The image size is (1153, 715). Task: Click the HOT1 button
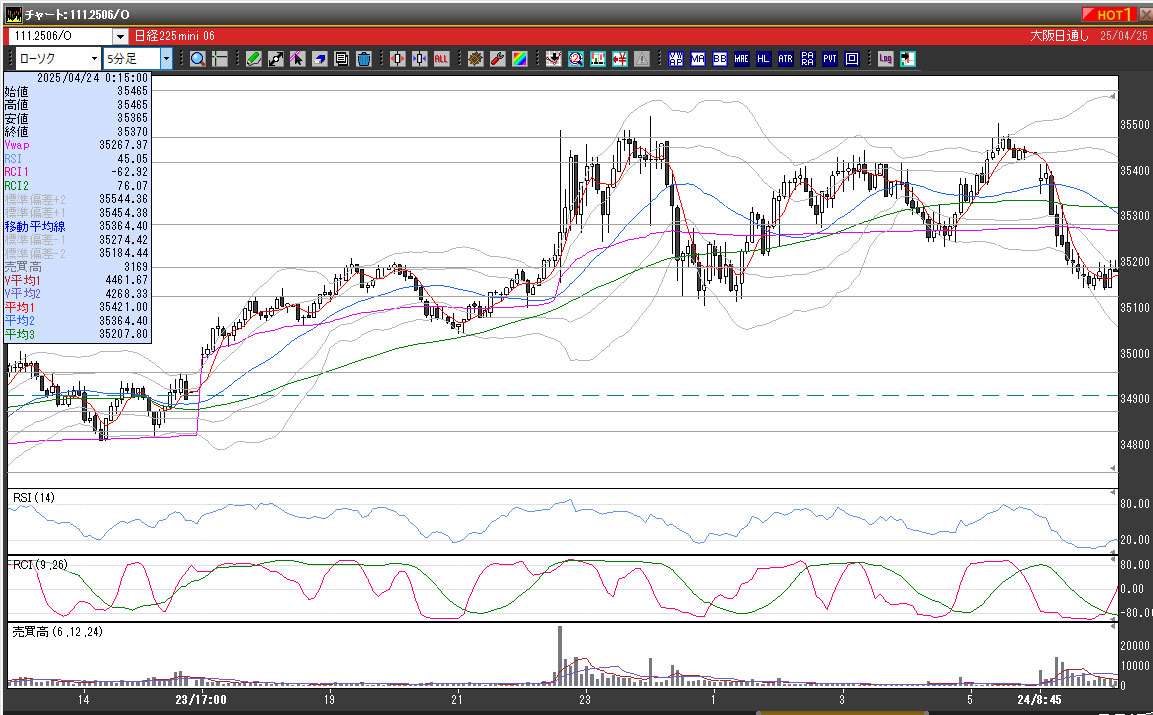pos(1110,15)
